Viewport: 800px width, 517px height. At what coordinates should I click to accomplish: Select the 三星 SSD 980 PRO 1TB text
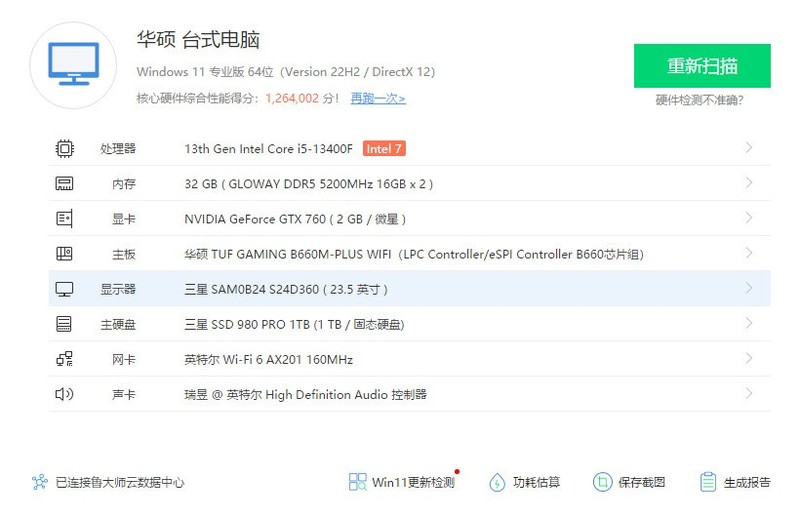[x=294, y=325]
